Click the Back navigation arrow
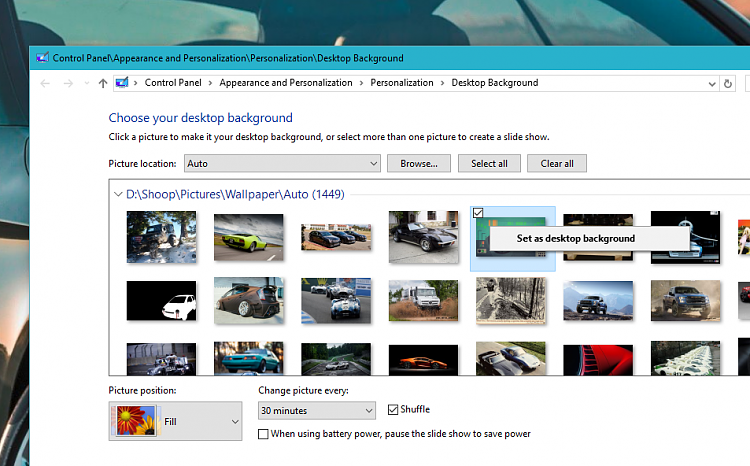The image size is (750, 466). click(45, 83)
